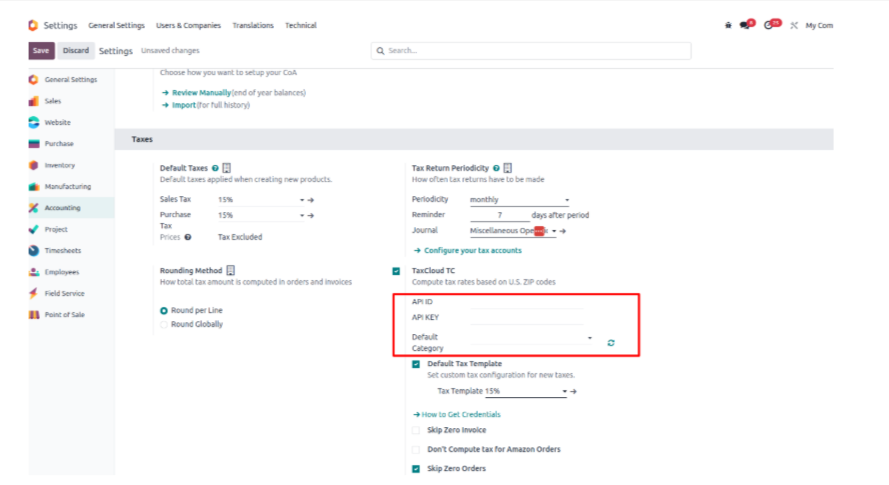Expand the Tax Template dropdown
The height and width of the screenshot is (485, 889).
click(564, 391)
